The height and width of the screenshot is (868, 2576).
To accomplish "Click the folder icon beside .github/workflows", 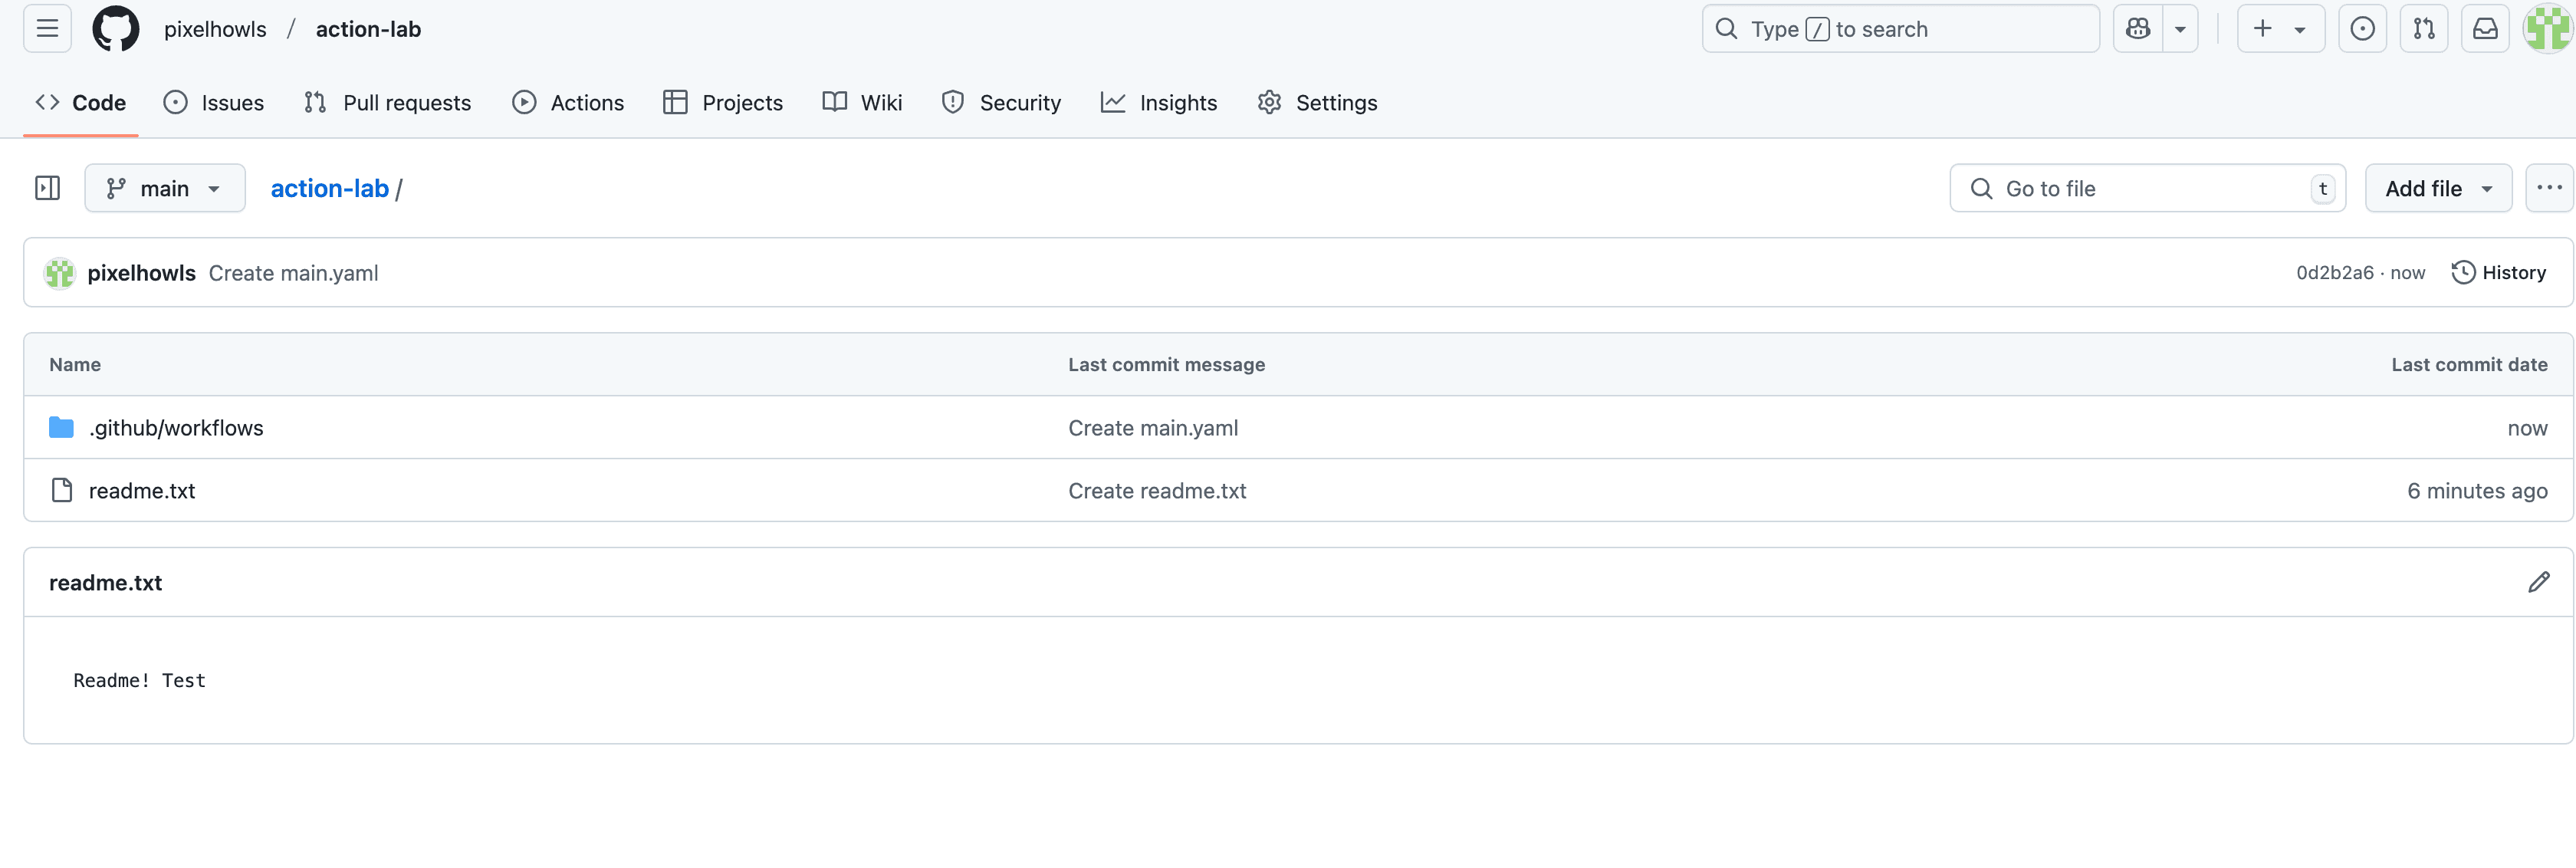I will [61, 428].
